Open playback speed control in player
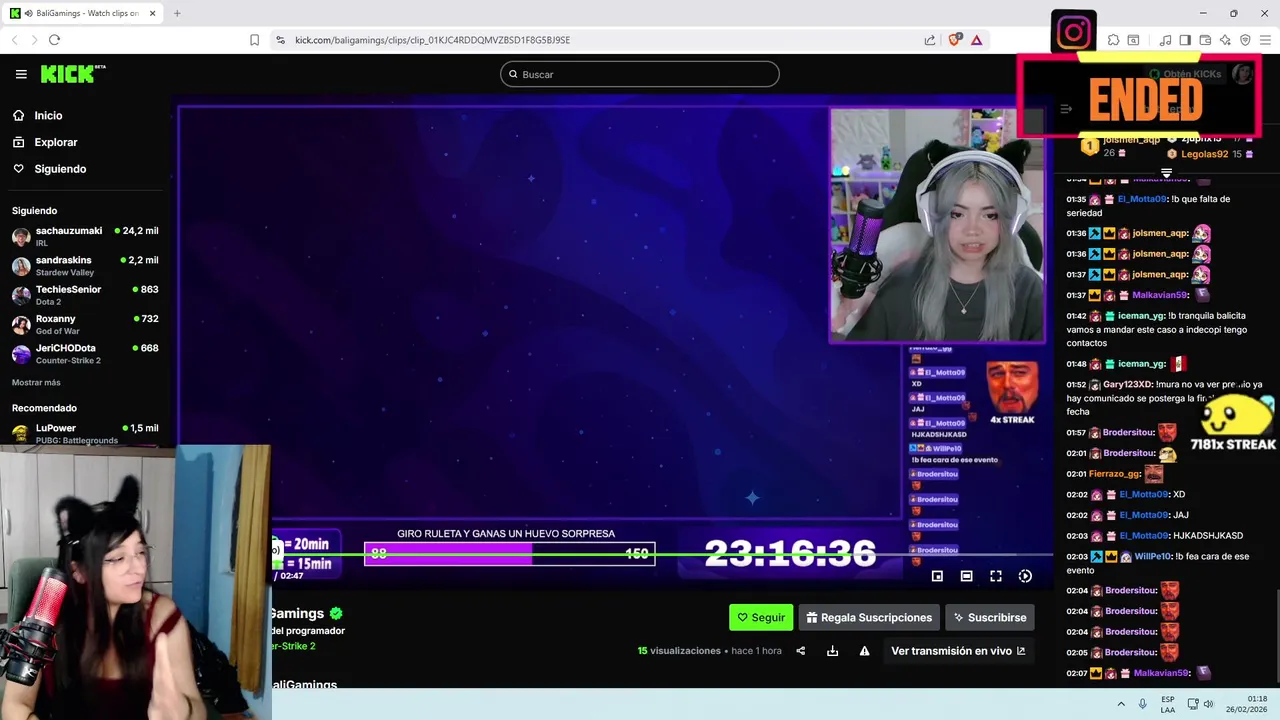This screenshot has width=1280, height=720. coord(1025,576)
